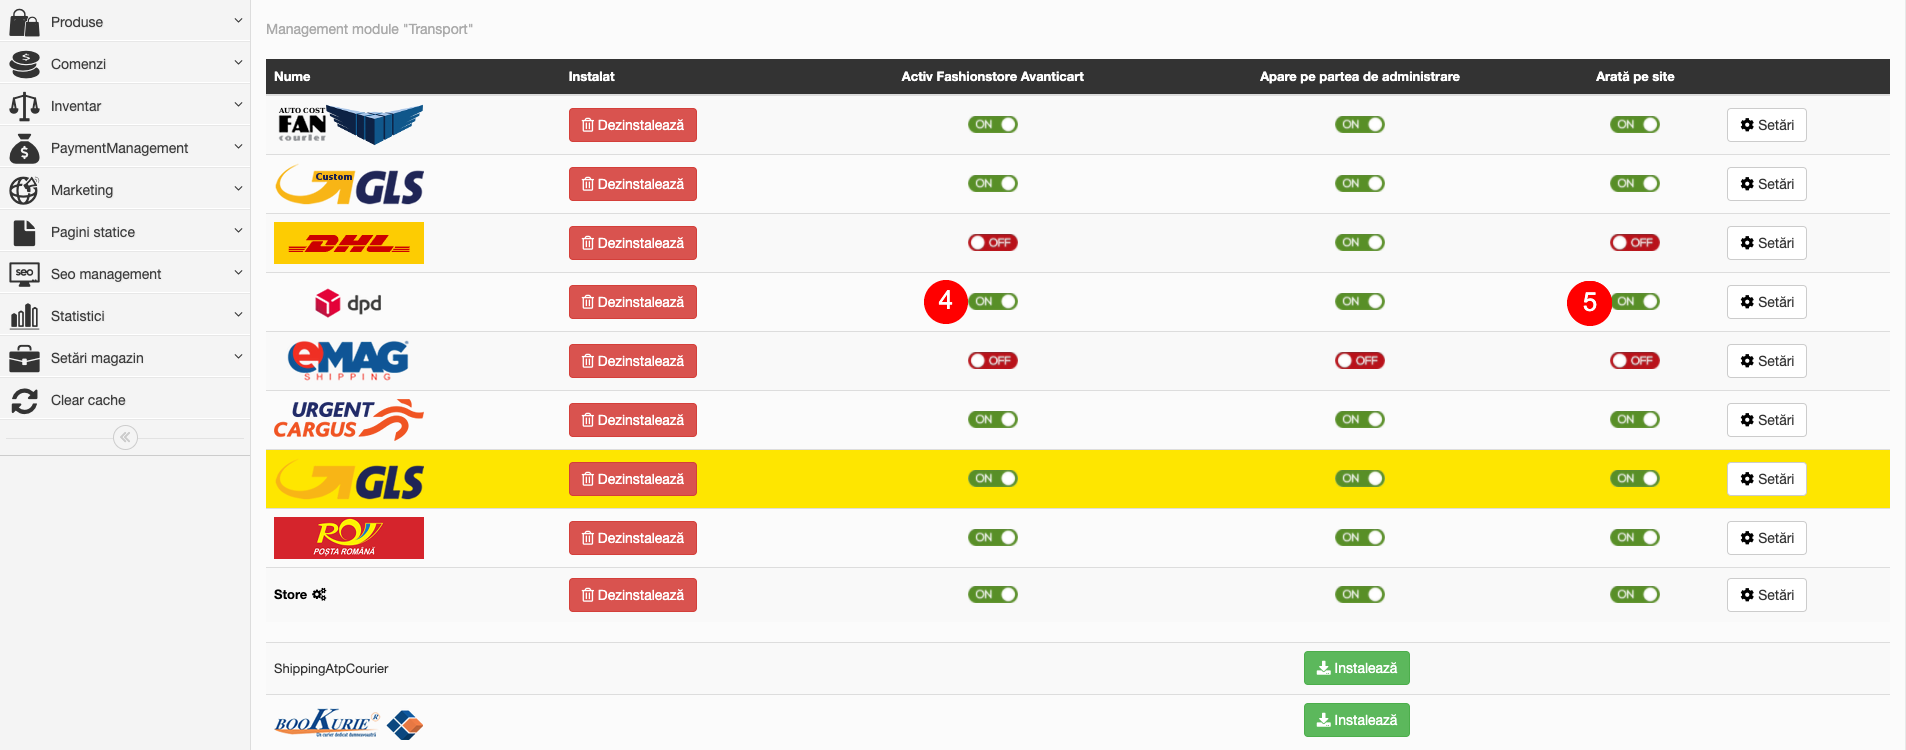Toggle FAN Courier Activ Fashionstore switch
This screenshot has width=1906, height=750.
click(992, 125)
